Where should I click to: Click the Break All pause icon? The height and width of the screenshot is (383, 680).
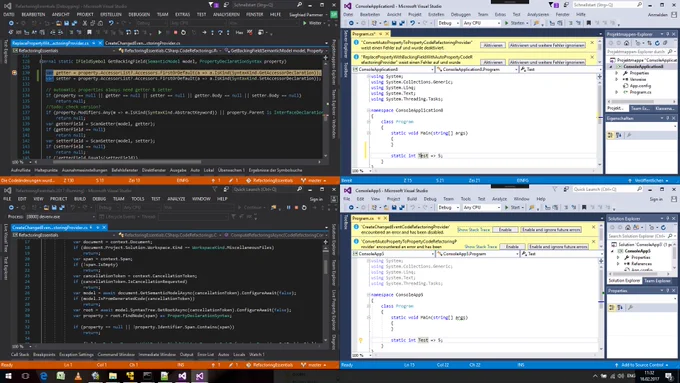(288, 208)
